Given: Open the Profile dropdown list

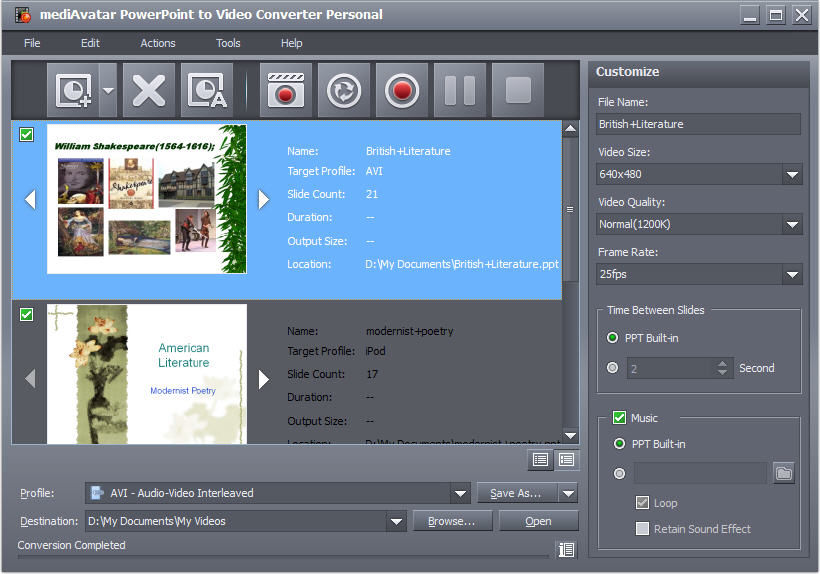Looking at the screenshot, I should pos(460,493).
